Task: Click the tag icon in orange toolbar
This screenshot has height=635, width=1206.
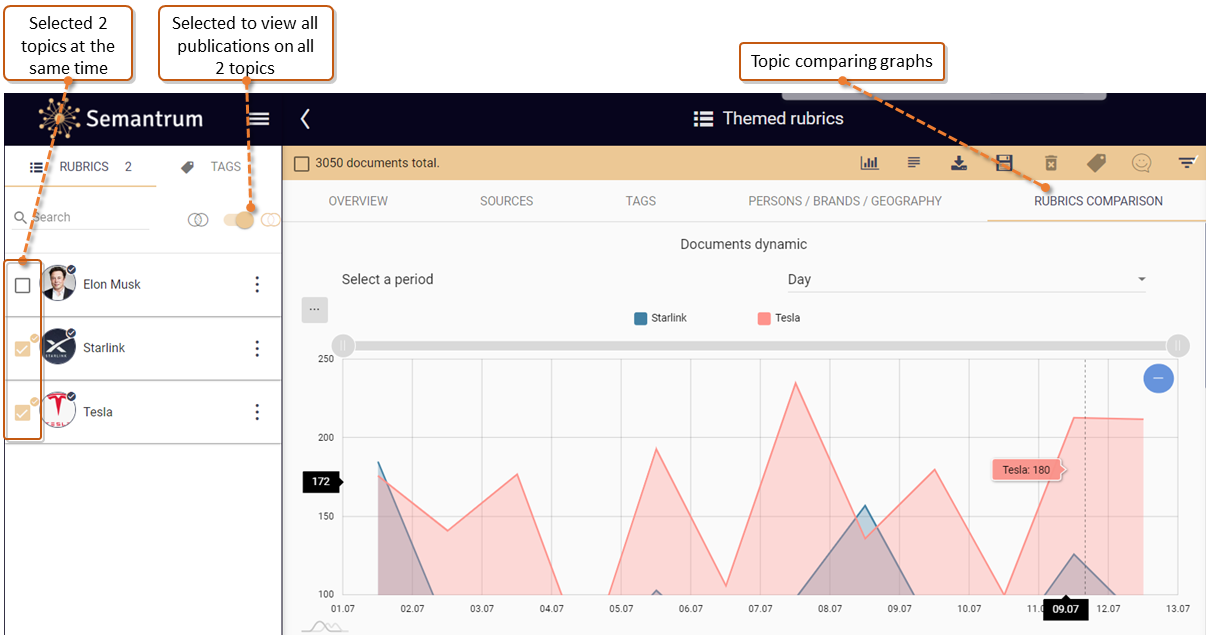Action: (1096, 163)
